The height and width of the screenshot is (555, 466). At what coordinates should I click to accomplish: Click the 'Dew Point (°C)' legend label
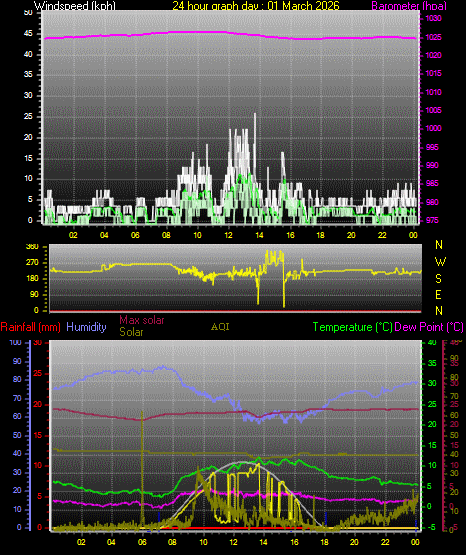click(x=429, y=327)
